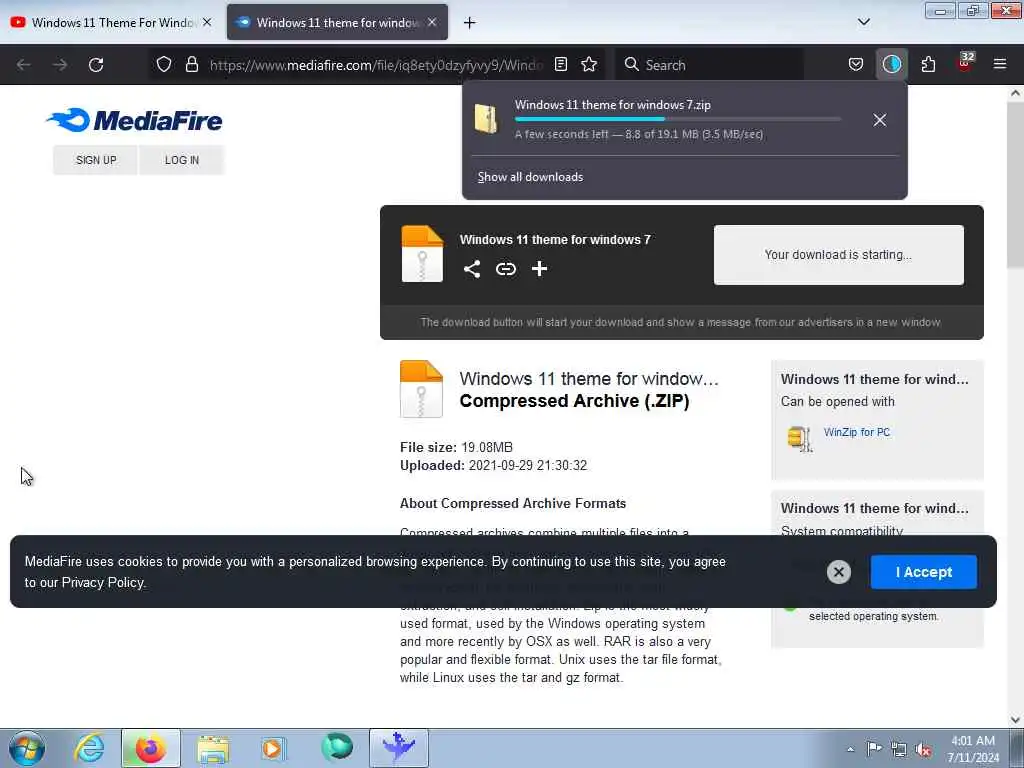Click the plus icon to save file

click(539, 269)
